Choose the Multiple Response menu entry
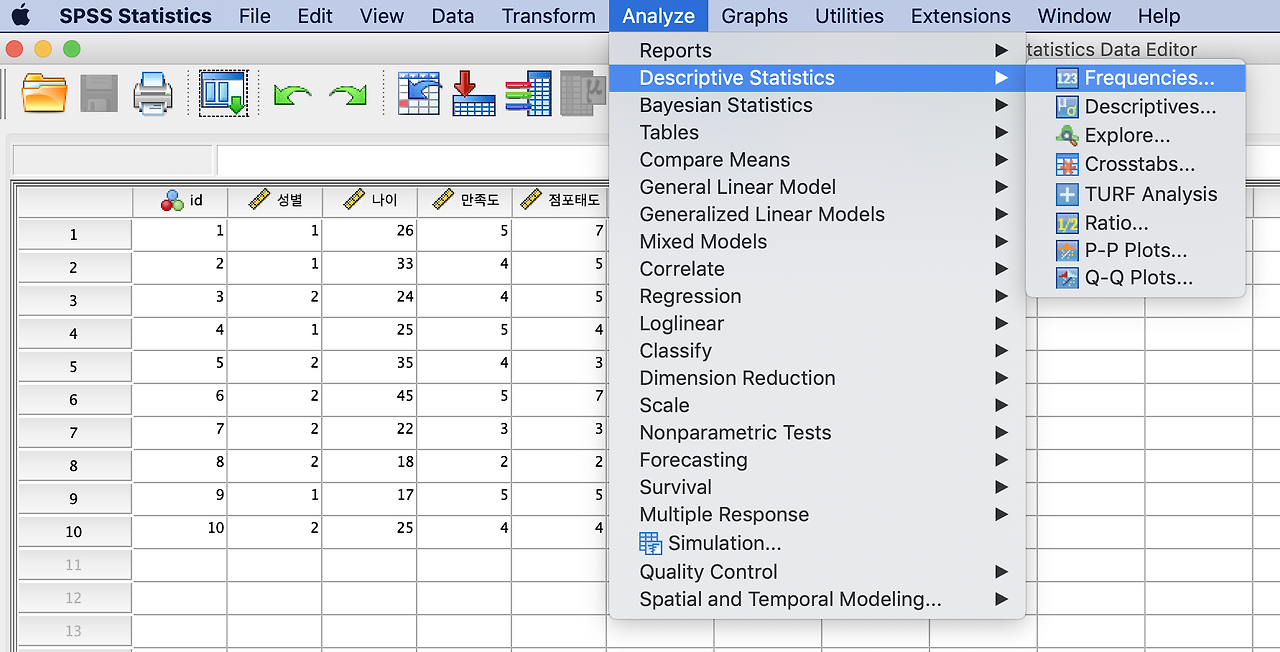 (817, 515)
